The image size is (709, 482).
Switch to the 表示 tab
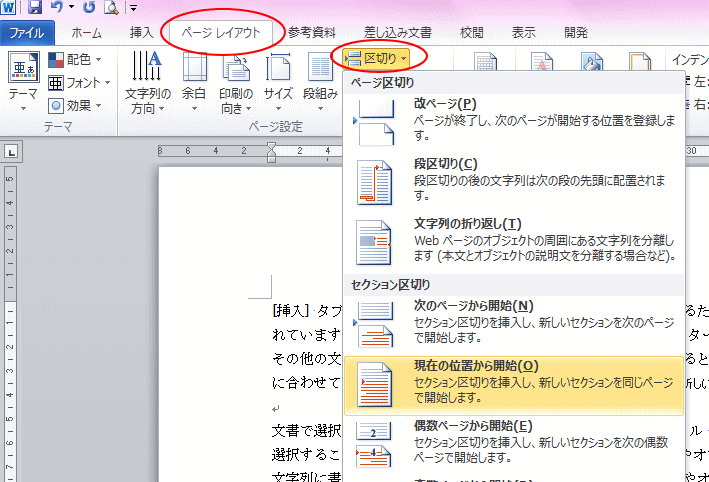[524, 33]
